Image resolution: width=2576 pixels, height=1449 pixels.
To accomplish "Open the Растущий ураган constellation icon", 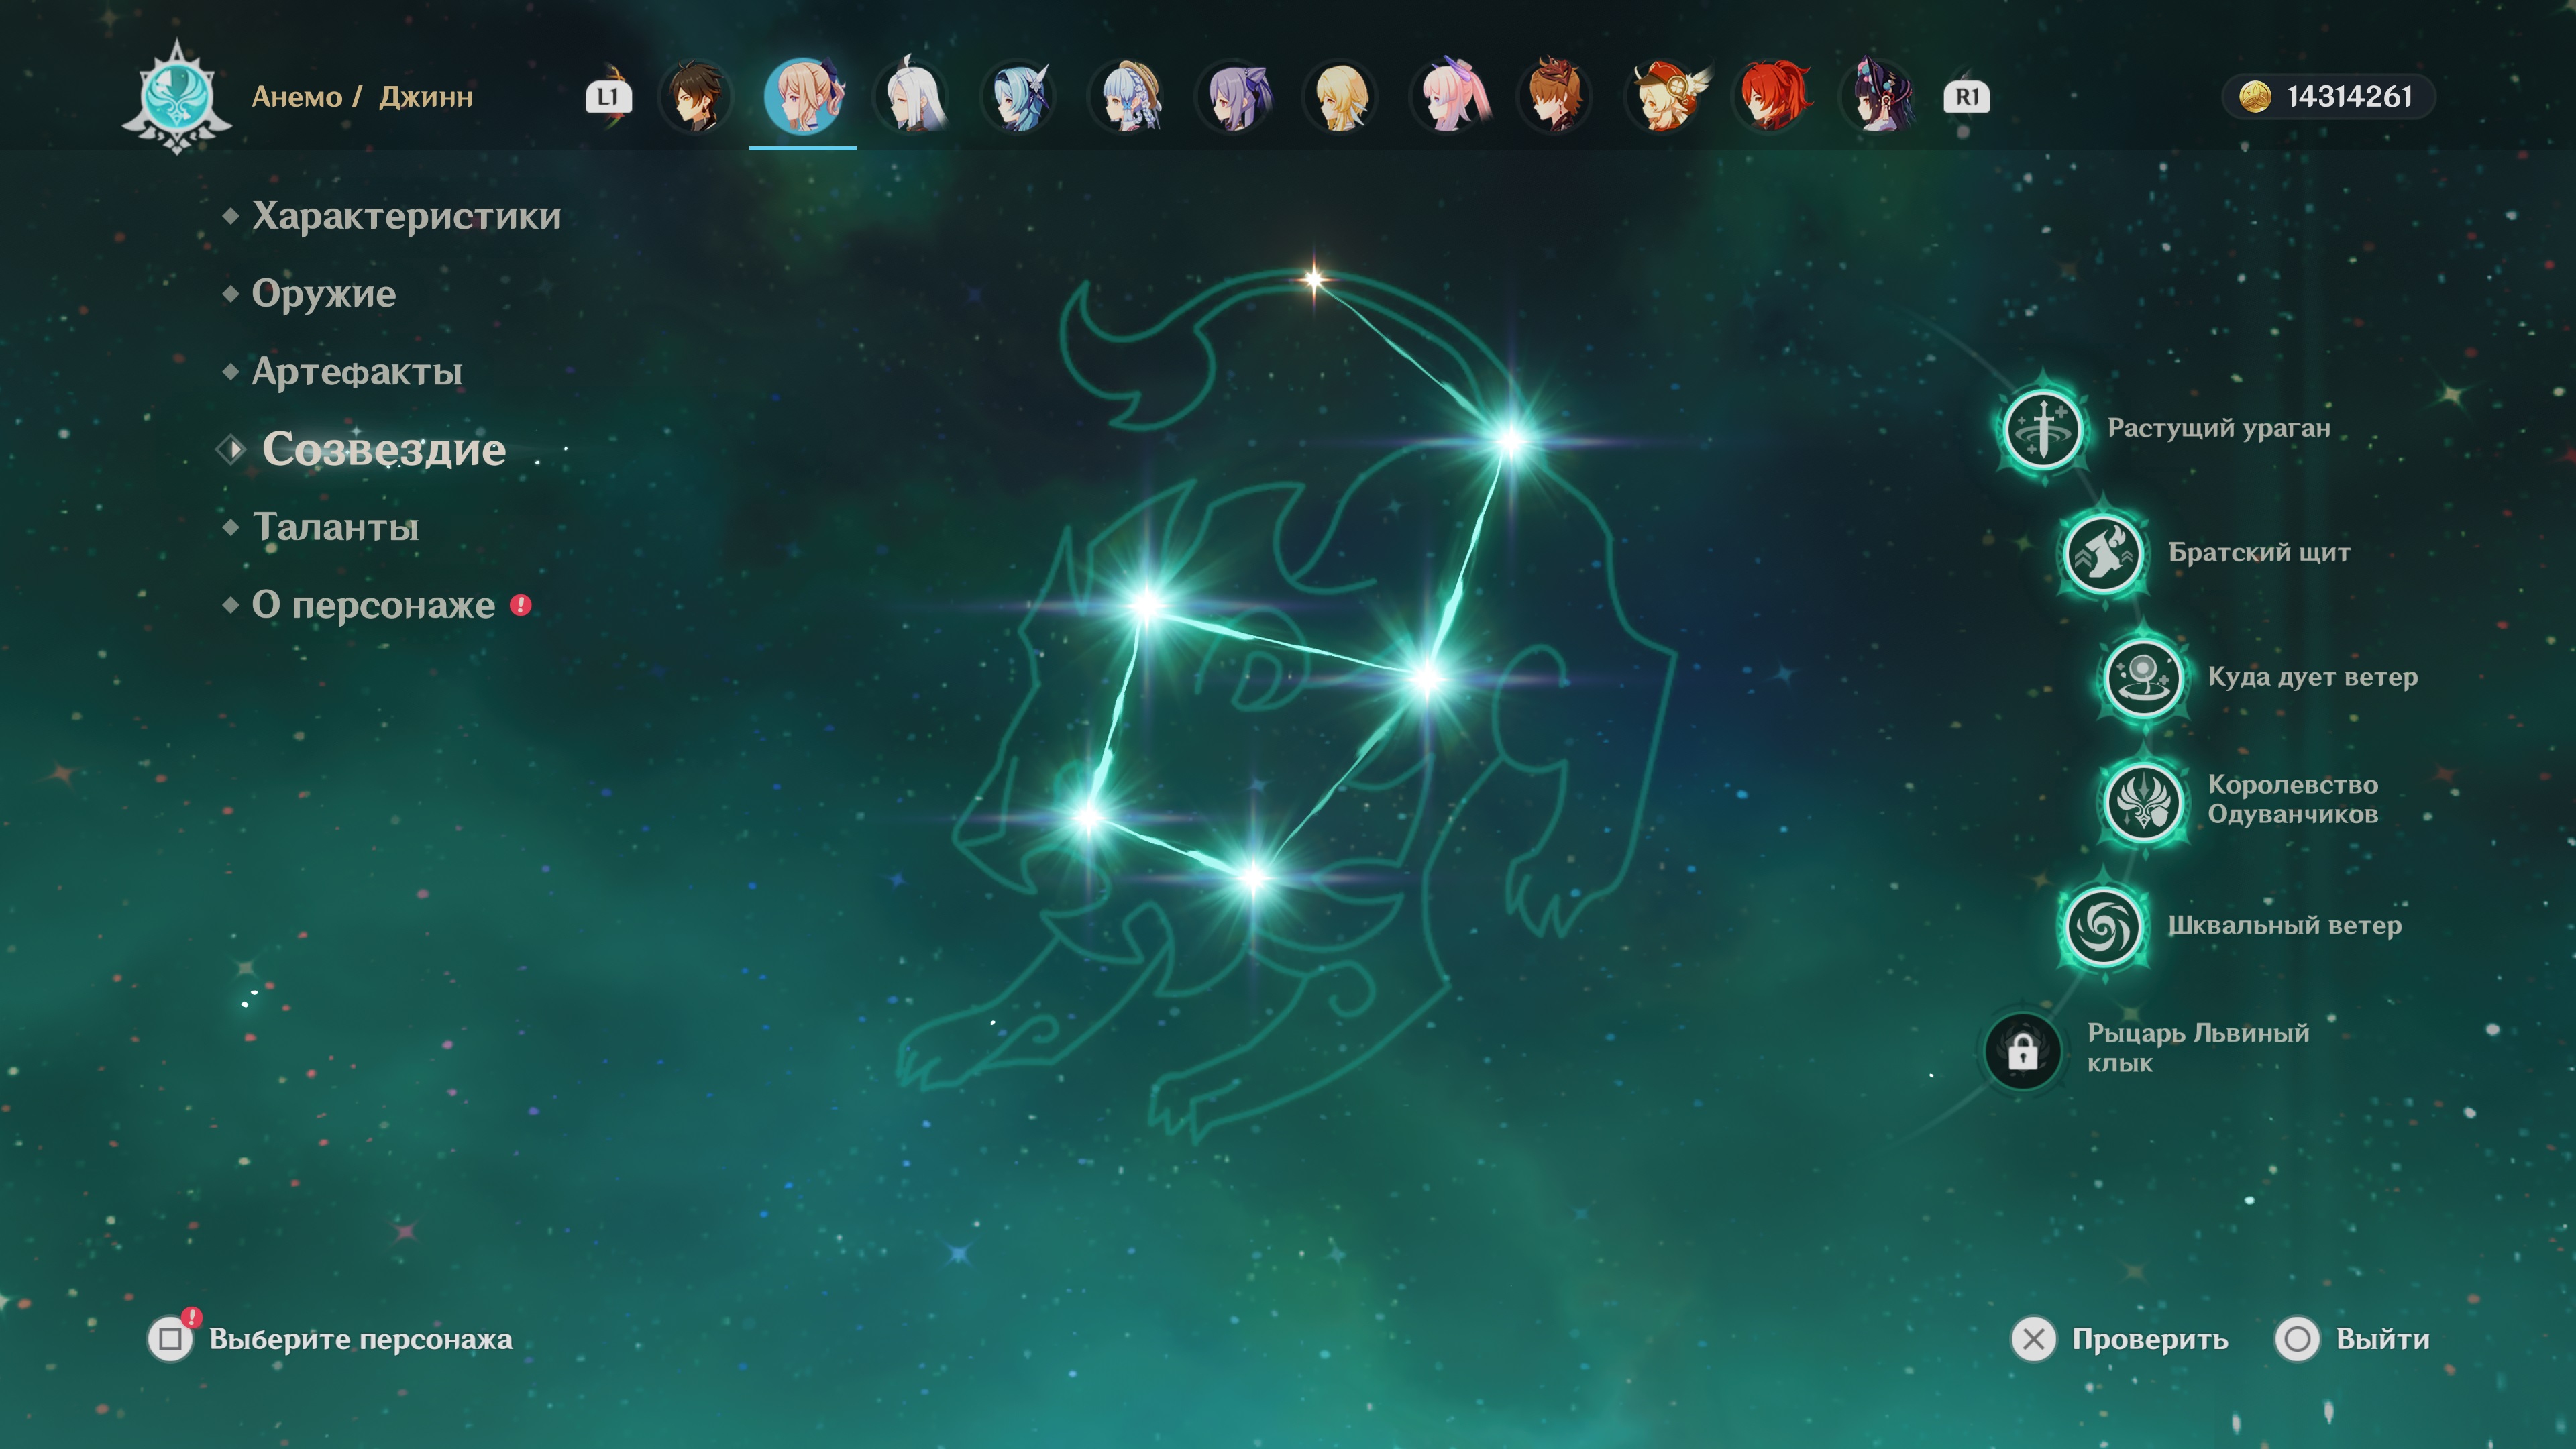I will (2043, 430).
